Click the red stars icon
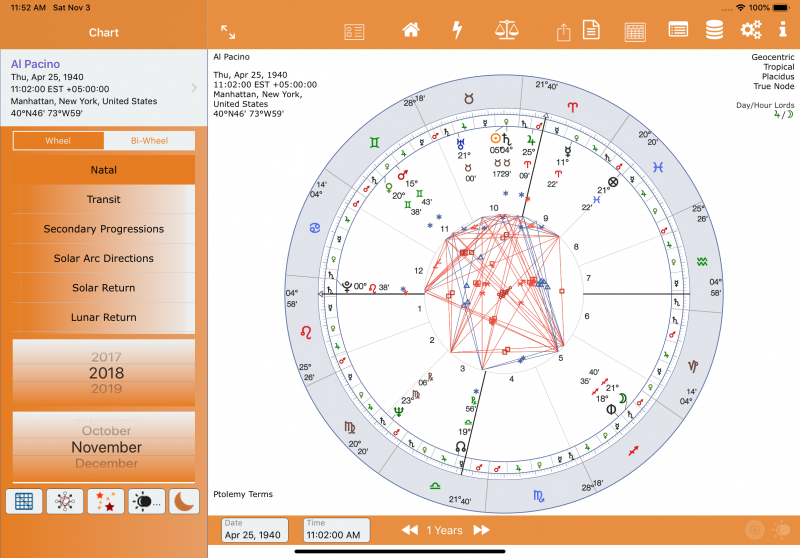Screen dimensions: 800x558 105,501
